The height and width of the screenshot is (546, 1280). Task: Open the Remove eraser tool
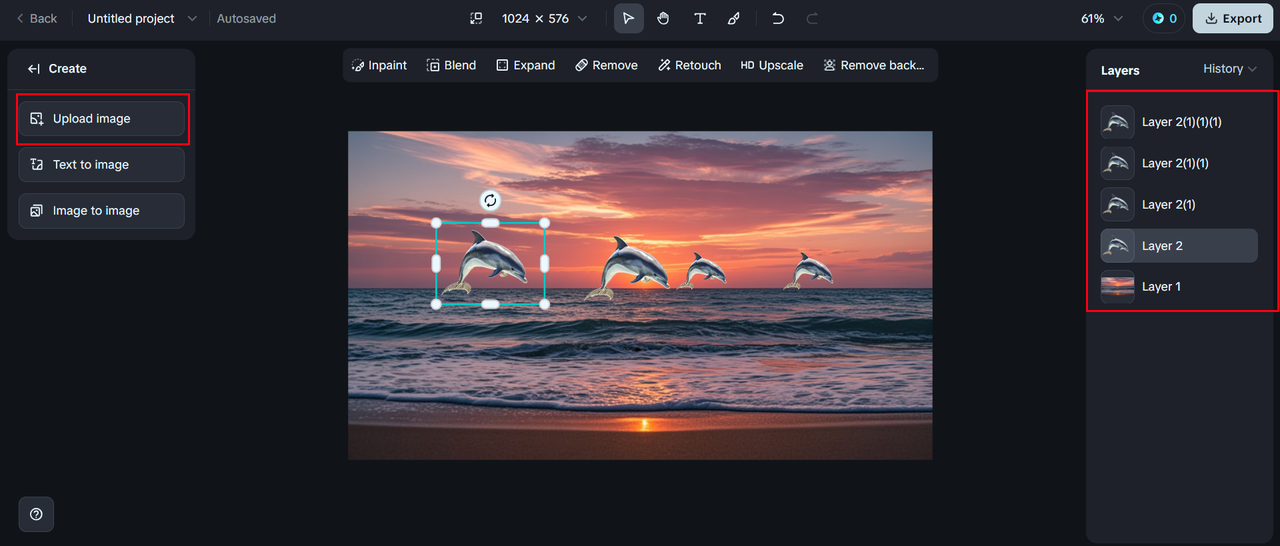pyautogui.click(x=606, y=65)
